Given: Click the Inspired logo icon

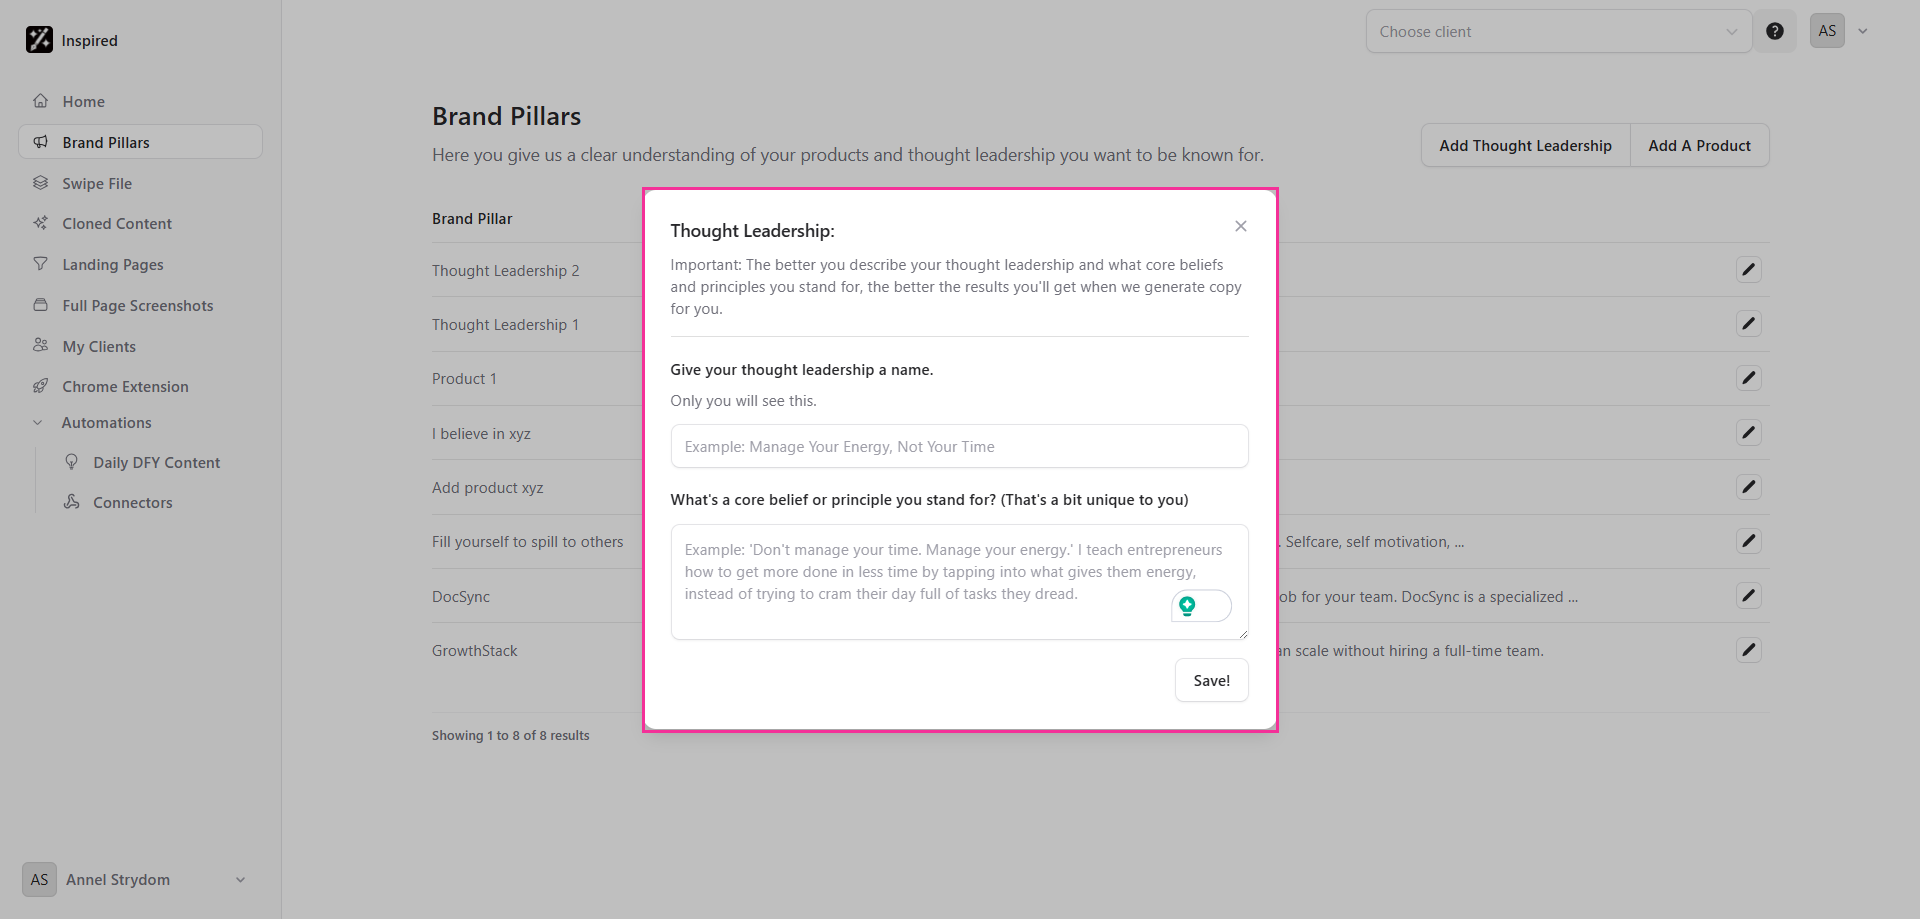Looking at the screenshot, I should point(39,40).
